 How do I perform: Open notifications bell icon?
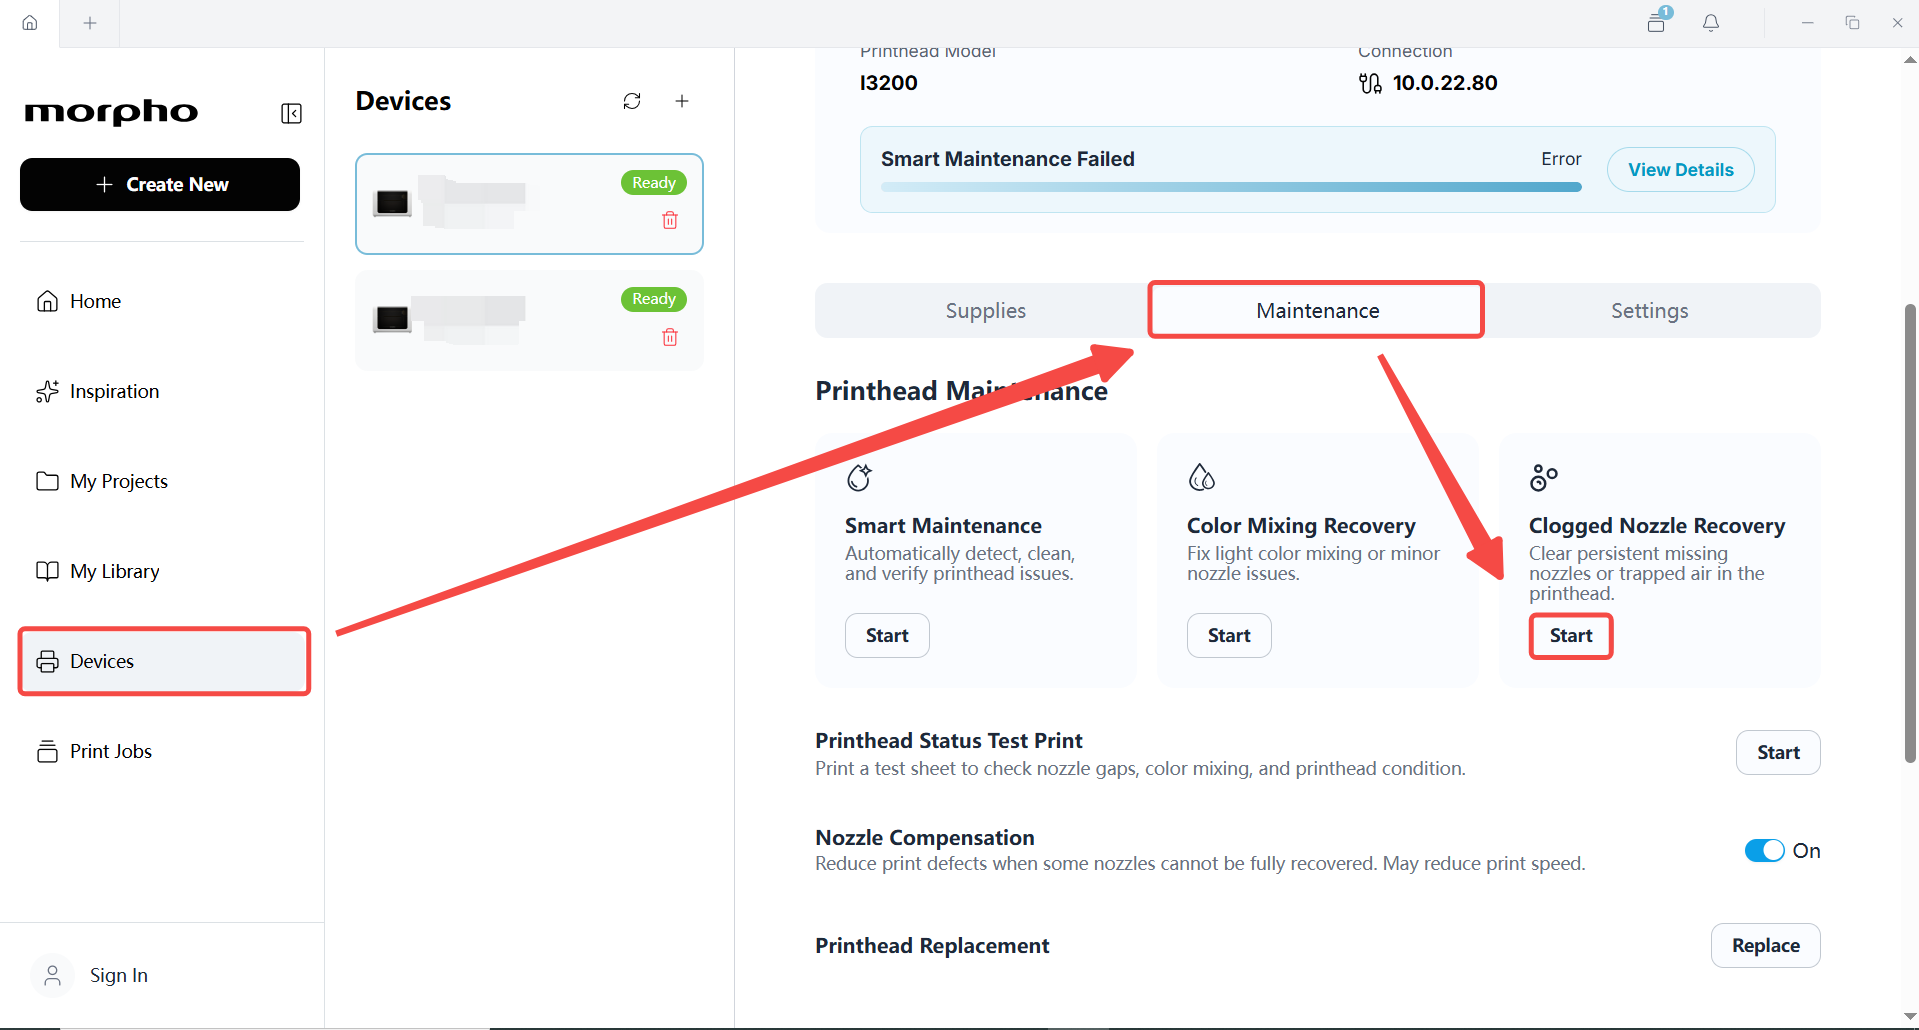1711,23
